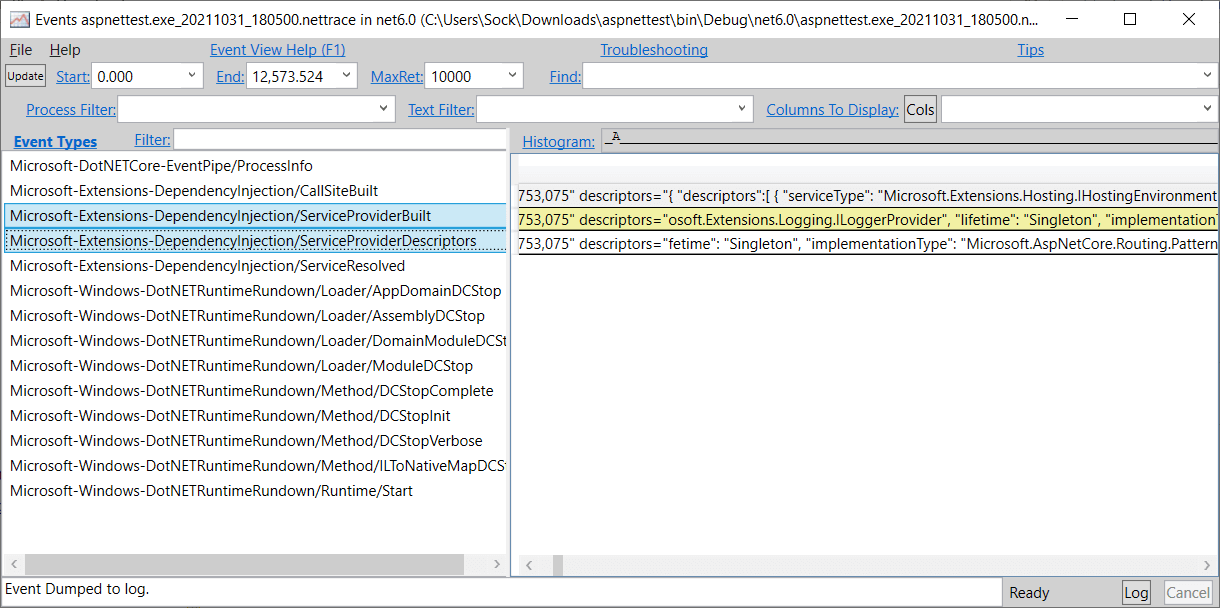Screen dimensions: 1220x608
Task: Click the Cols button
Action: (921, 110)
